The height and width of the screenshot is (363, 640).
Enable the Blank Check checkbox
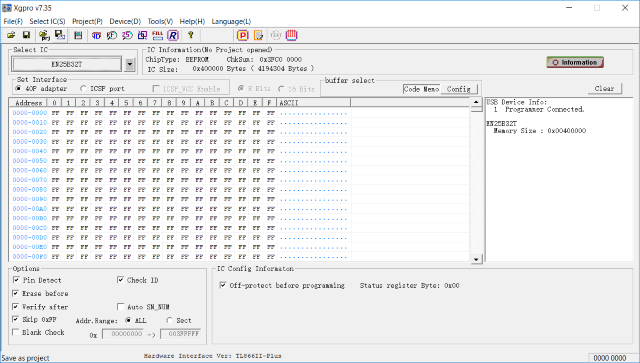point(16,332)
